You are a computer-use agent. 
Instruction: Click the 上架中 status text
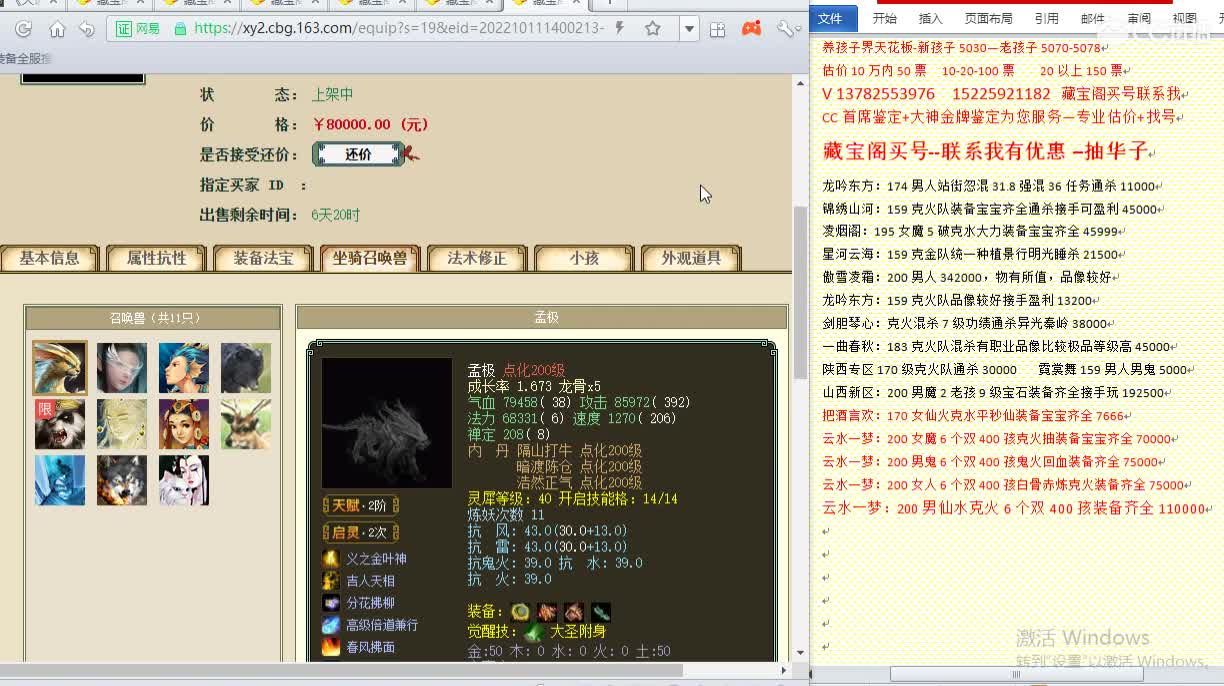pos(332,95)
